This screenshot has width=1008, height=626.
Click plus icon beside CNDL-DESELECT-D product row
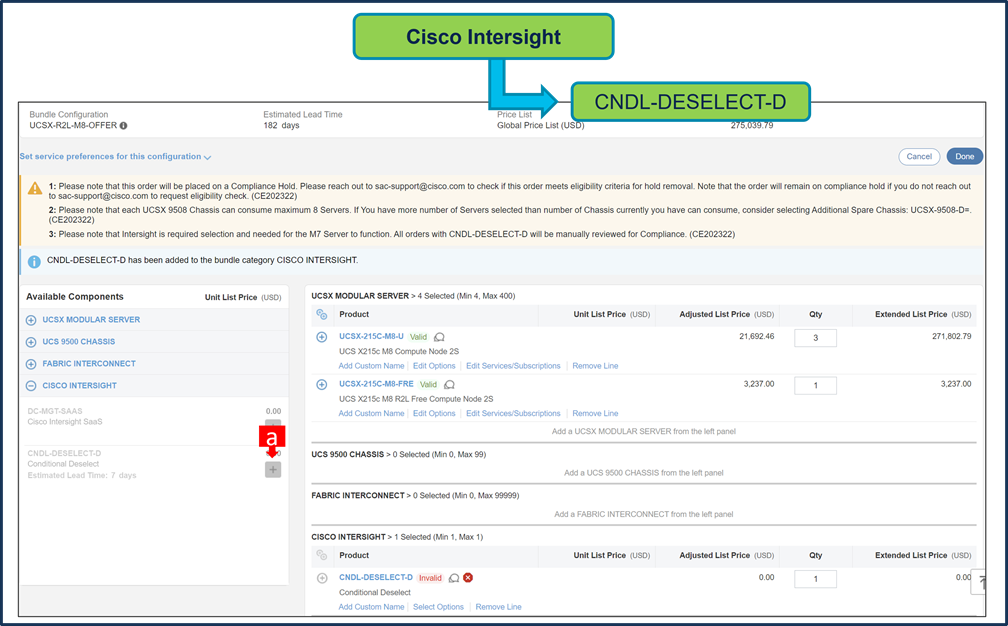322,578
